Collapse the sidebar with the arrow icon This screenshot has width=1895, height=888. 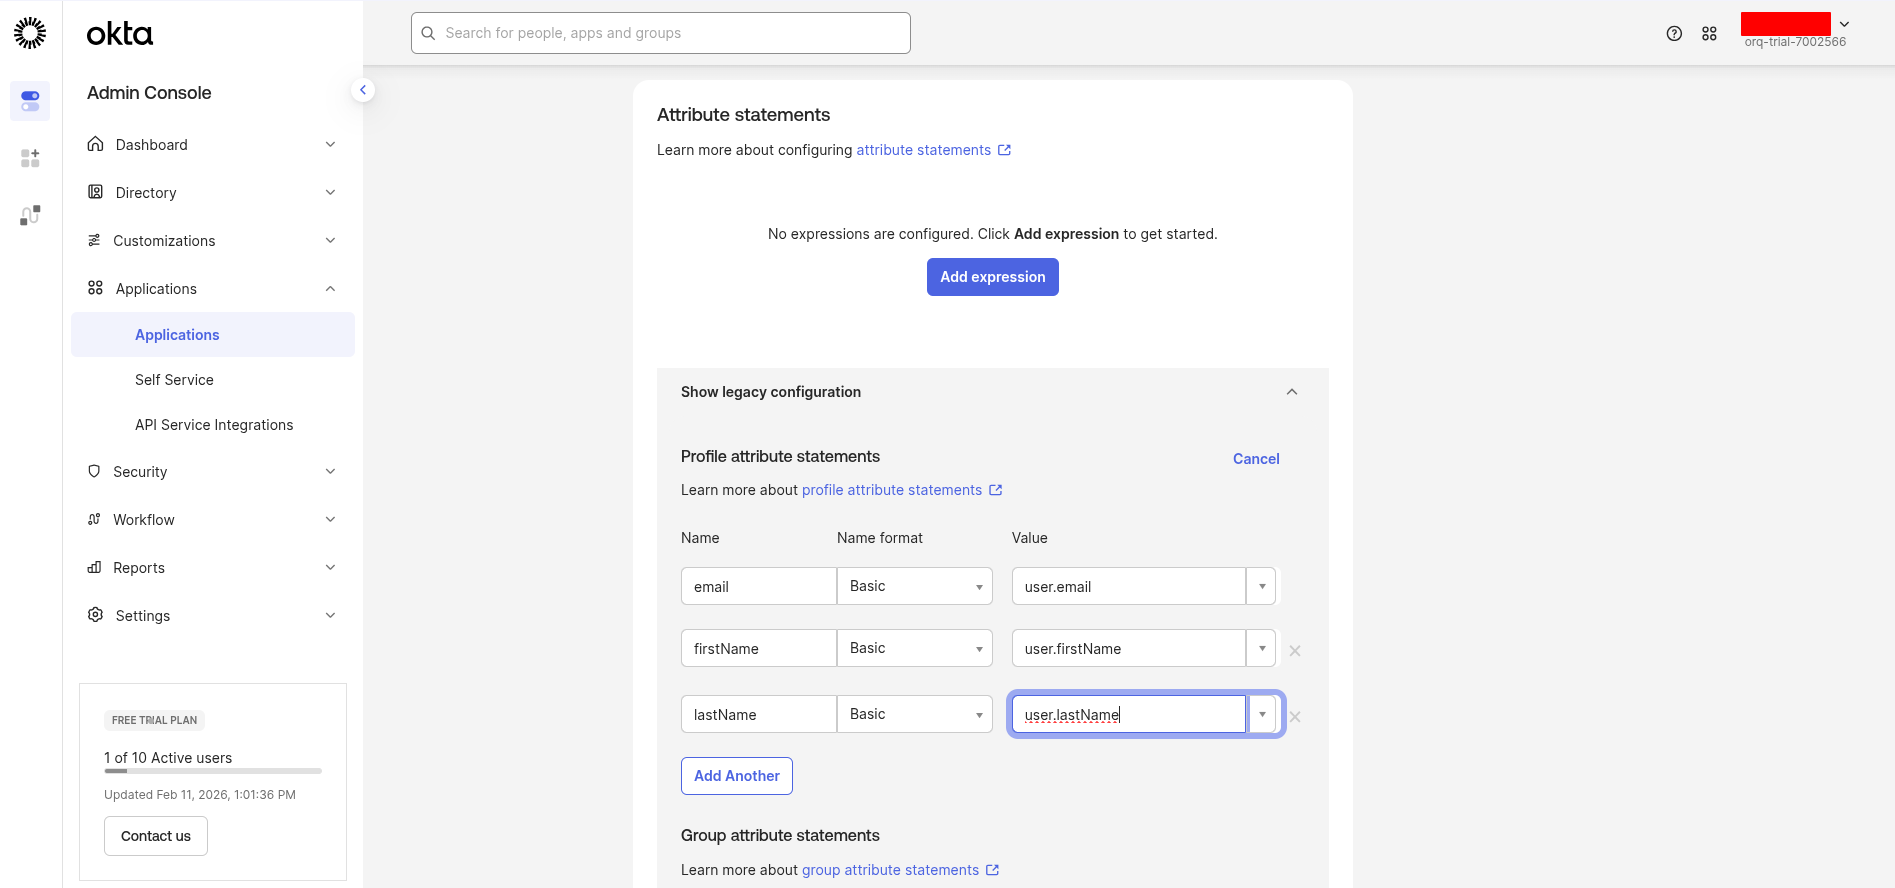point(363,90)
